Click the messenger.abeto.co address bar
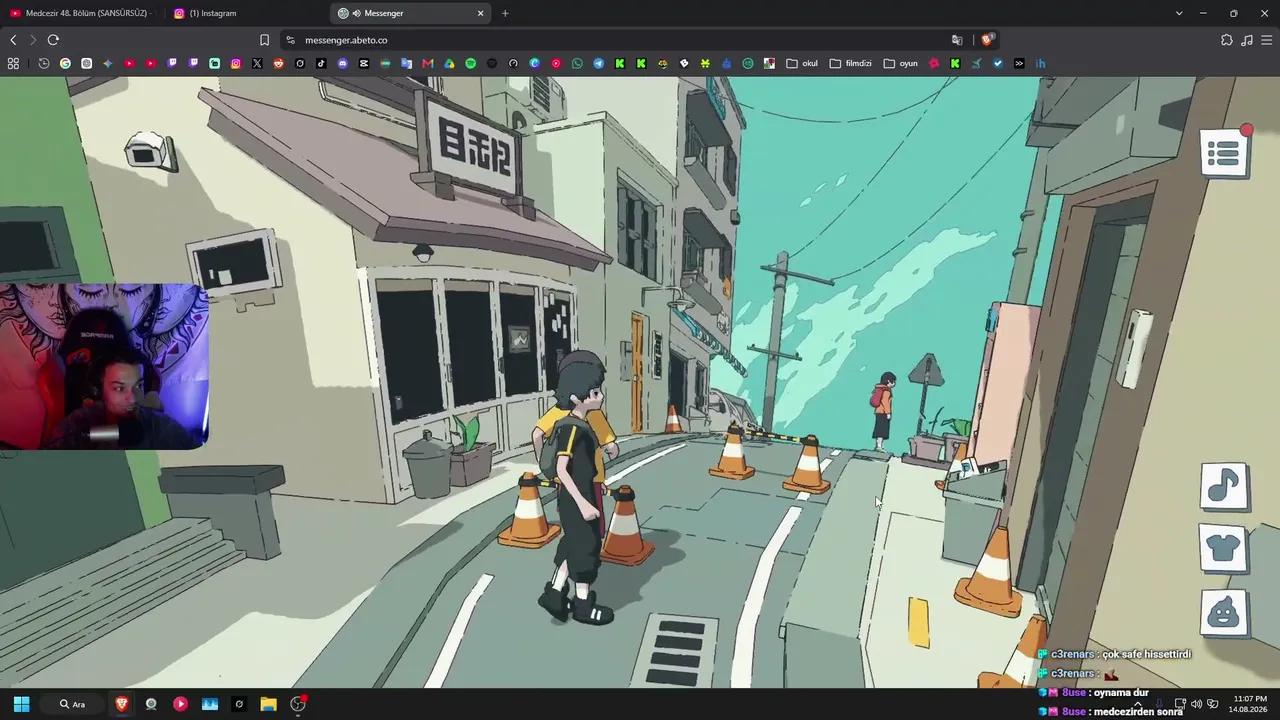The height and width of the screenshot is (720, 1280). tap(640, 40)
